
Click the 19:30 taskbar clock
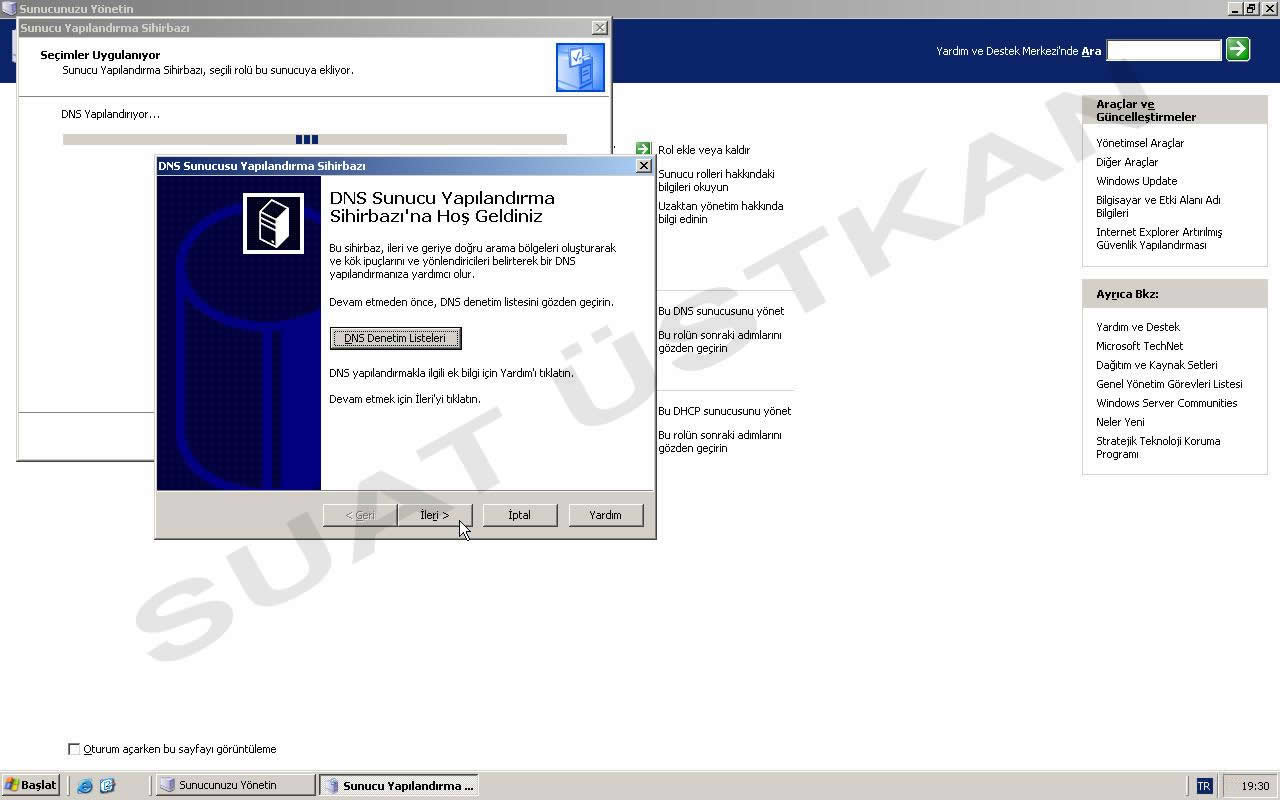click(x=1255, y=786)
